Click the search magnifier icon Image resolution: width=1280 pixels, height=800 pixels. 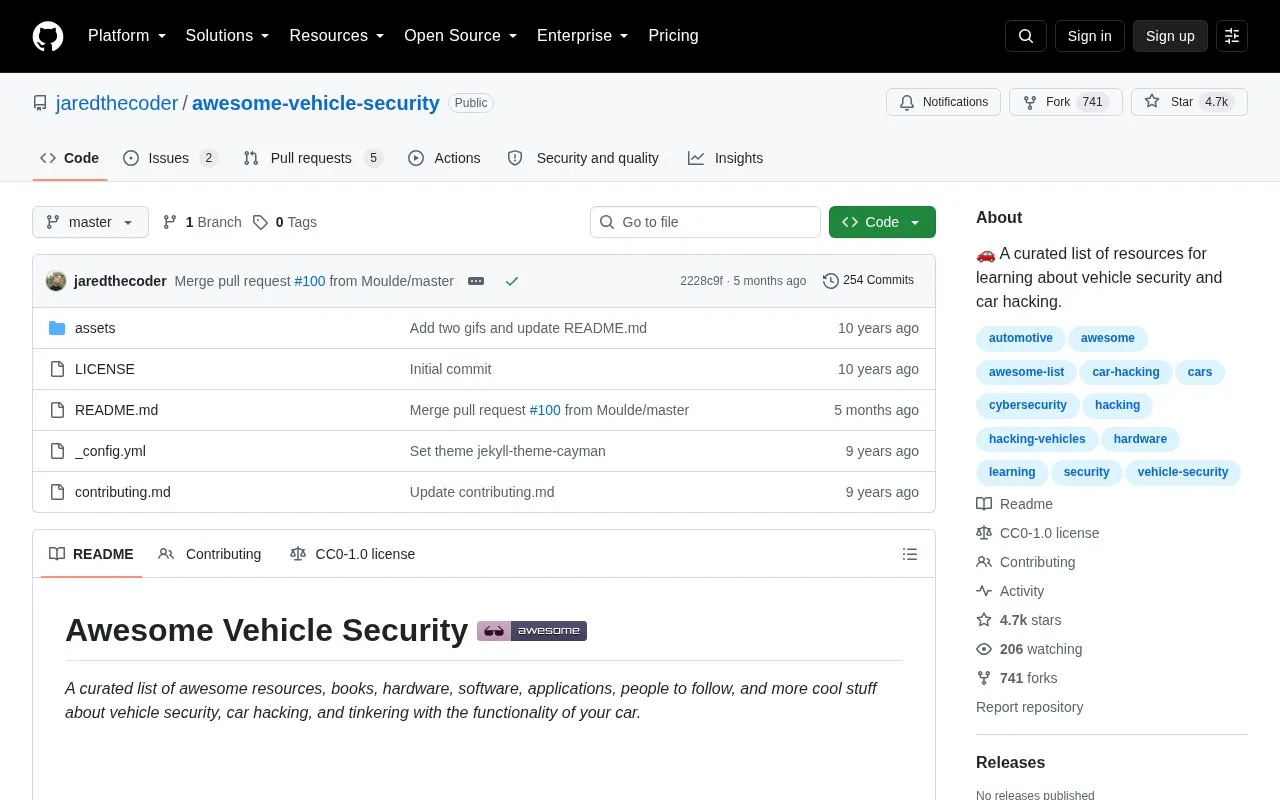[x=1026, y=36]
